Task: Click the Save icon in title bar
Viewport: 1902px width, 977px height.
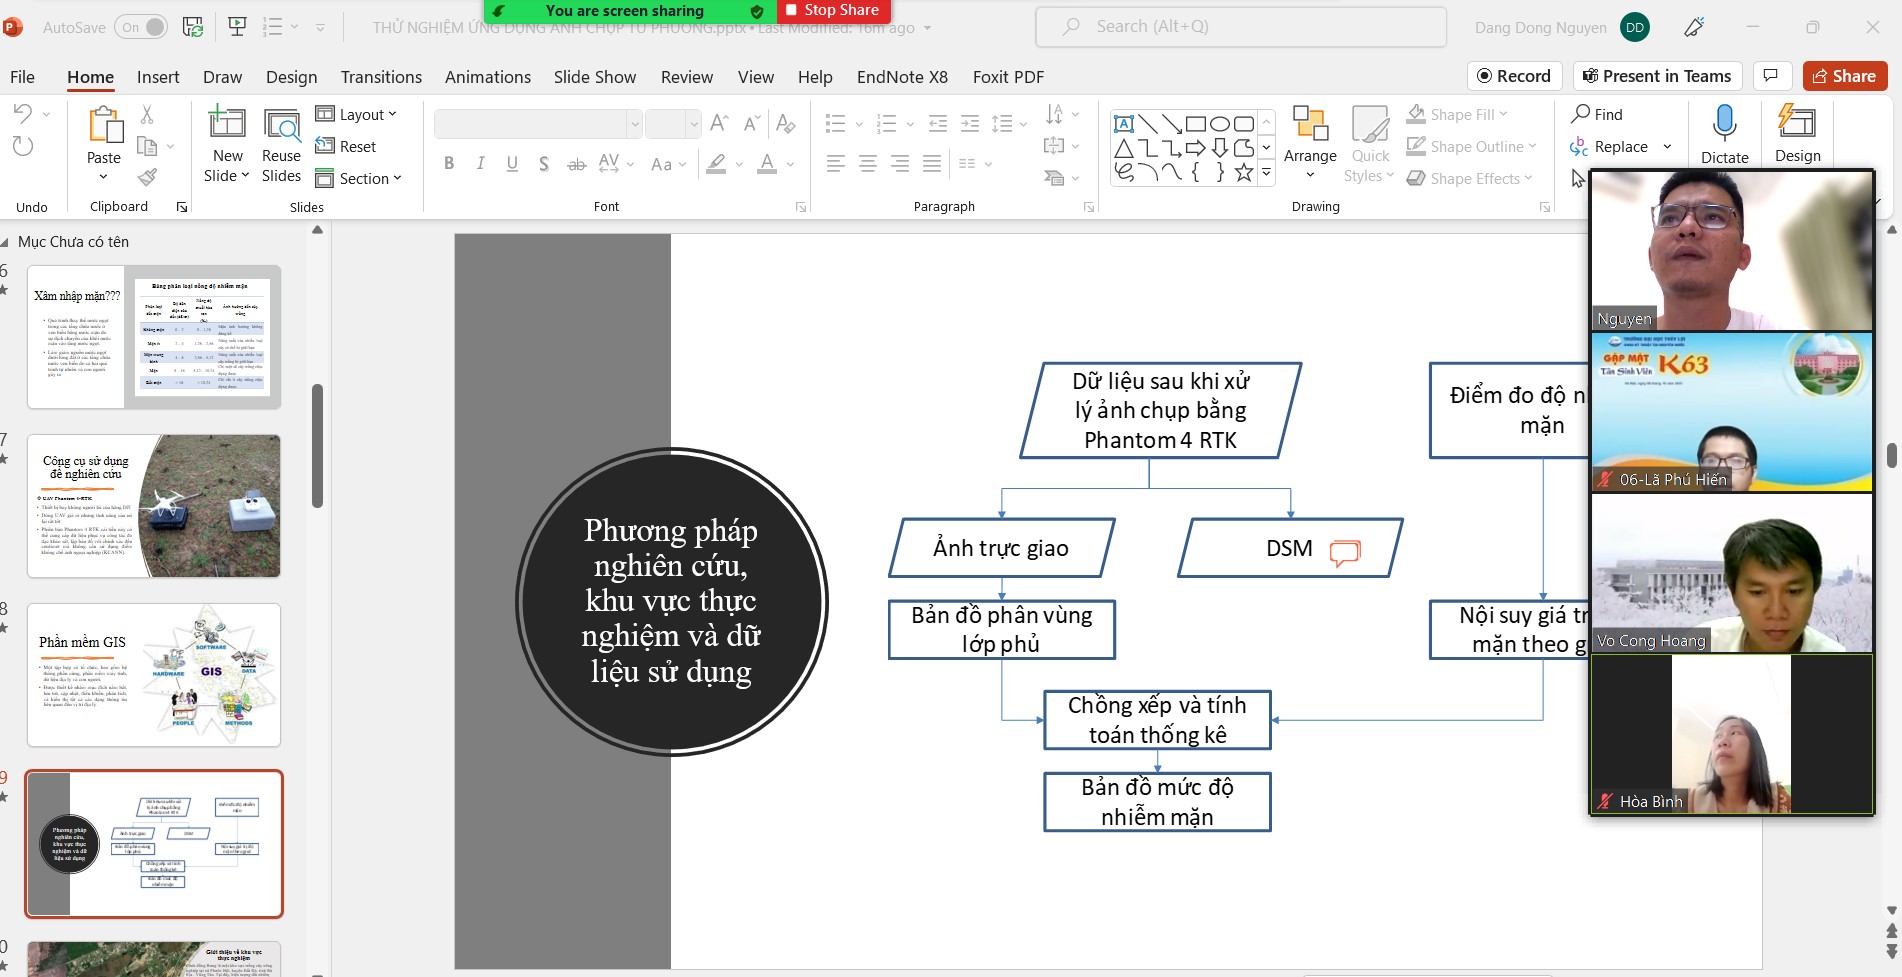Action: (x=193, y=27)
